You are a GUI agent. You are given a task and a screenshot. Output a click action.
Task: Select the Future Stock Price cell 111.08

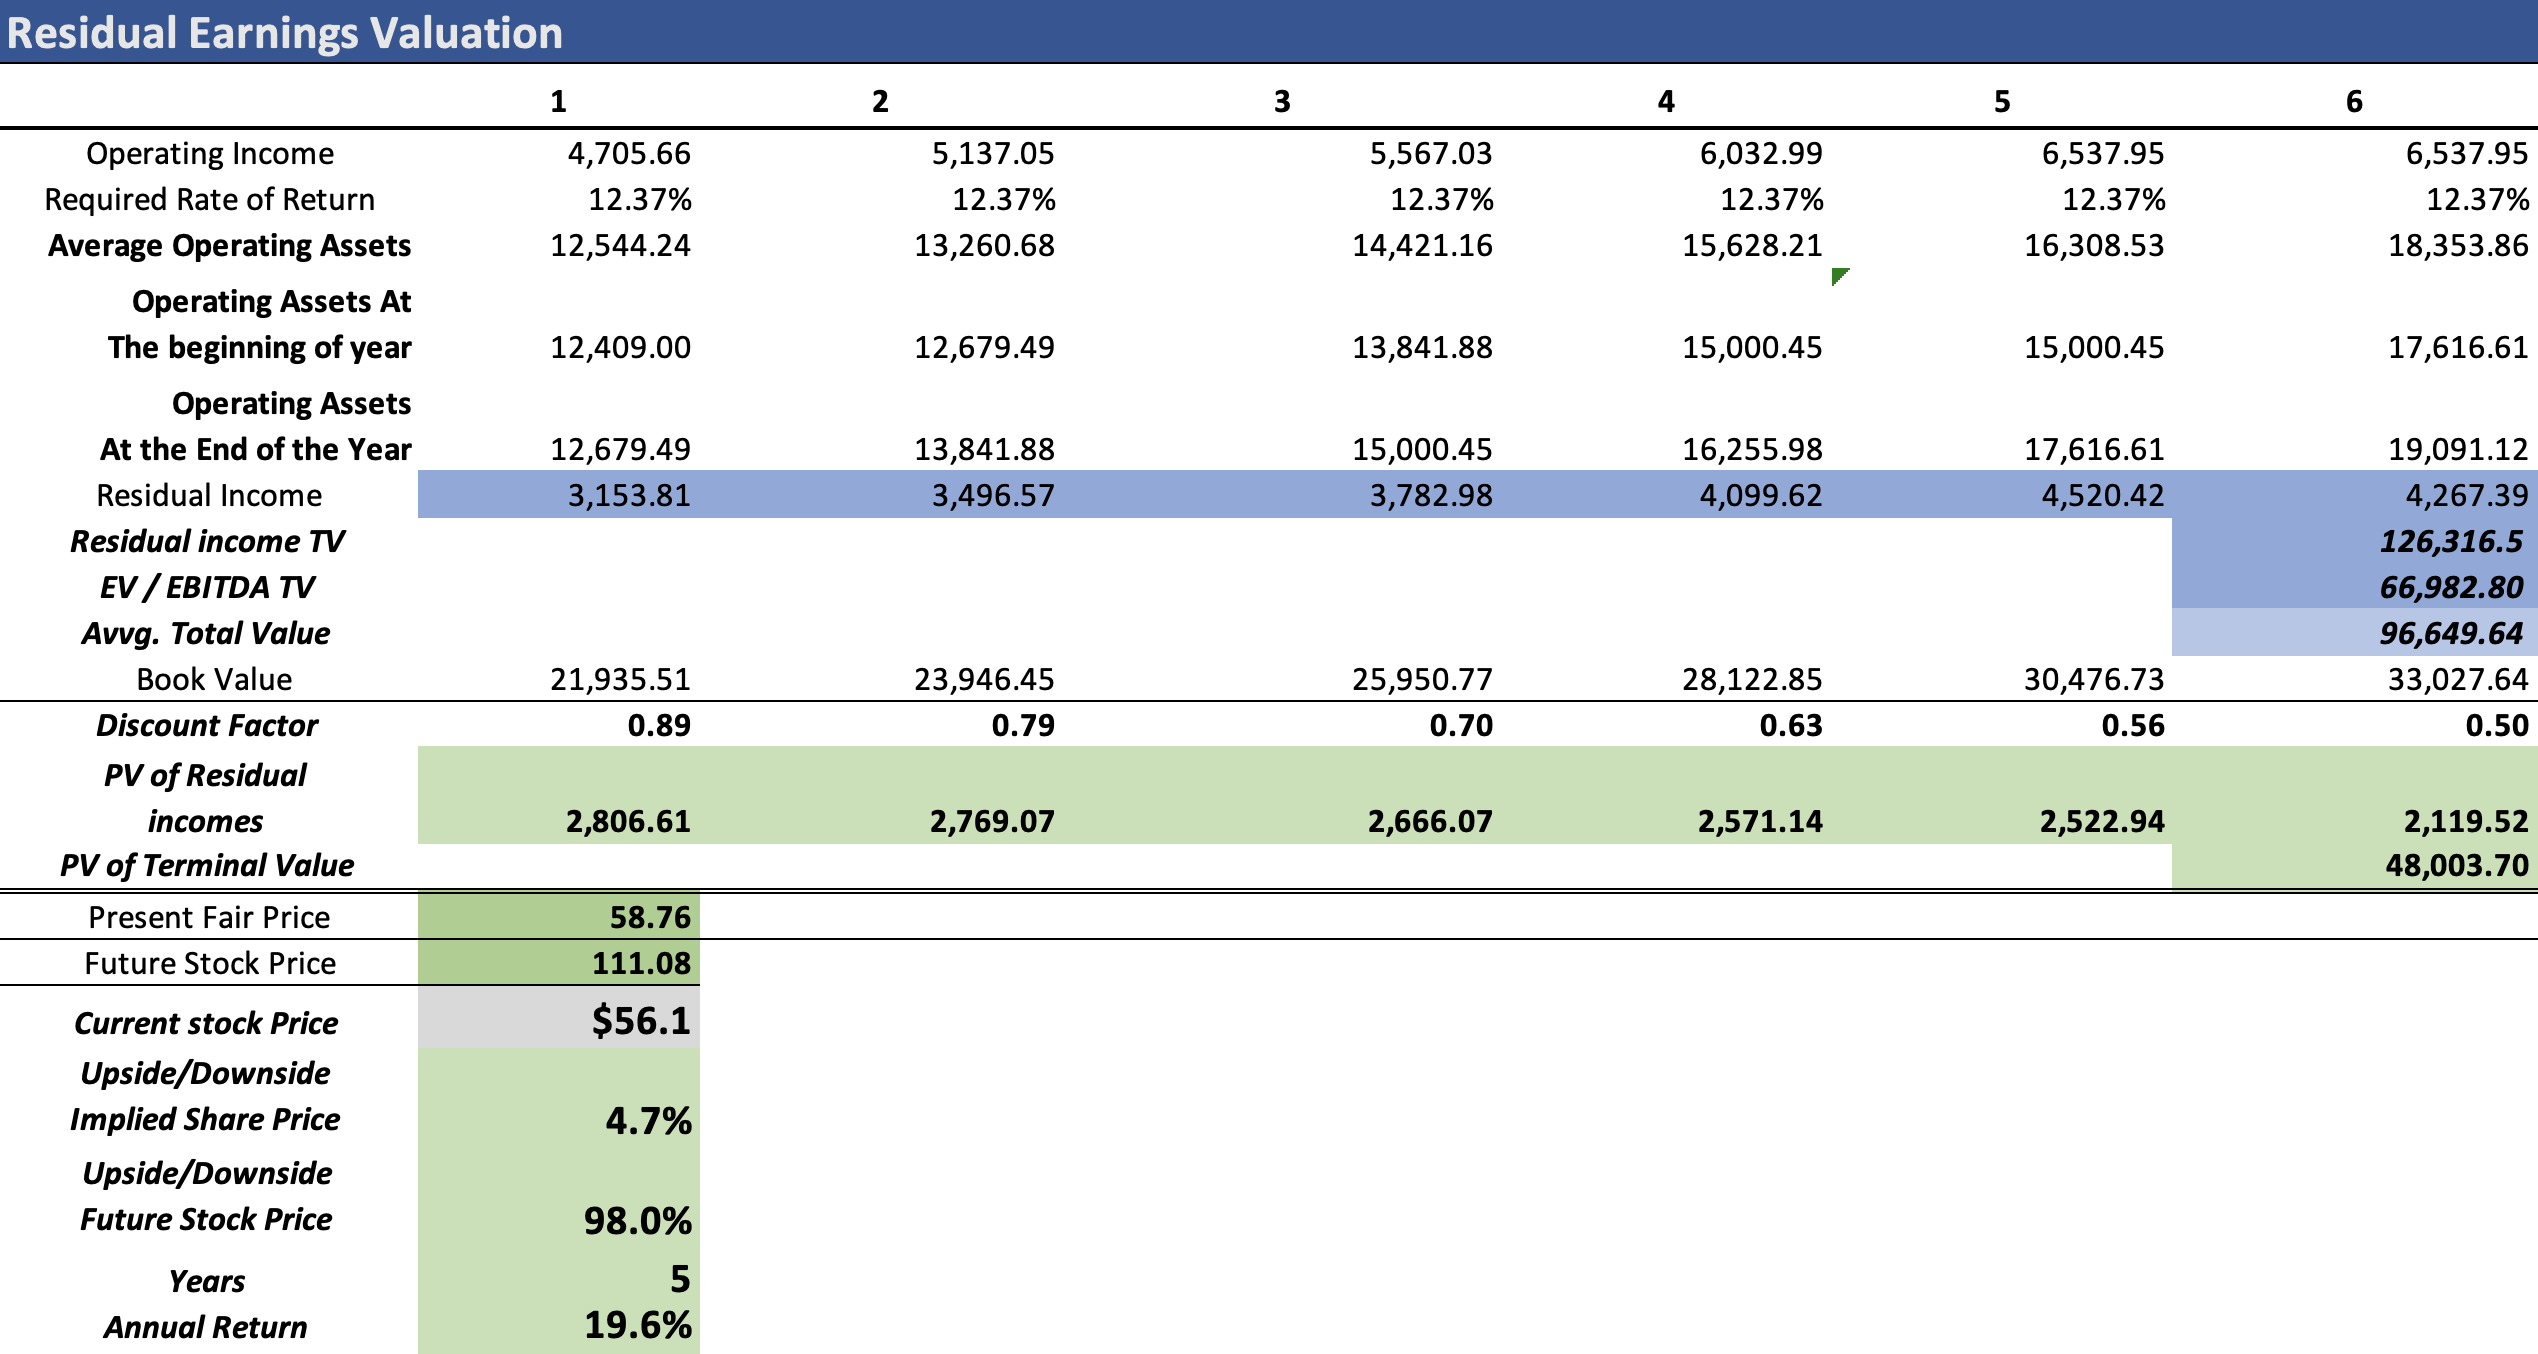tap(641, 963)
